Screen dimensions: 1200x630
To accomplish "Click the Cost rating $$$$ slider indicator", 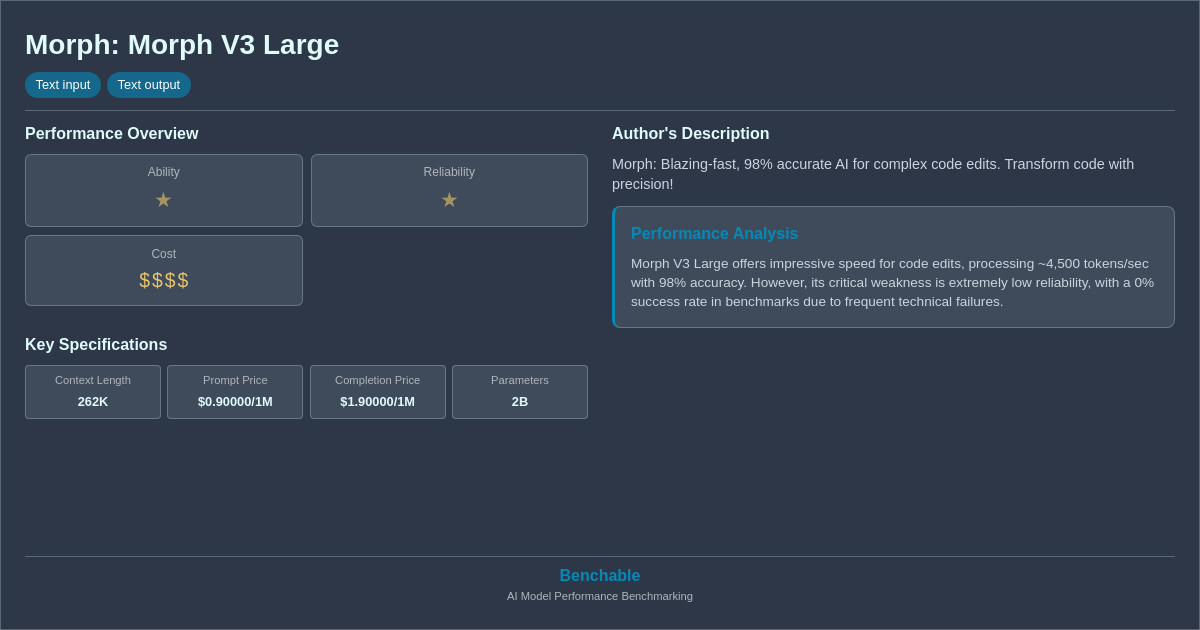I will click(163, 280).
